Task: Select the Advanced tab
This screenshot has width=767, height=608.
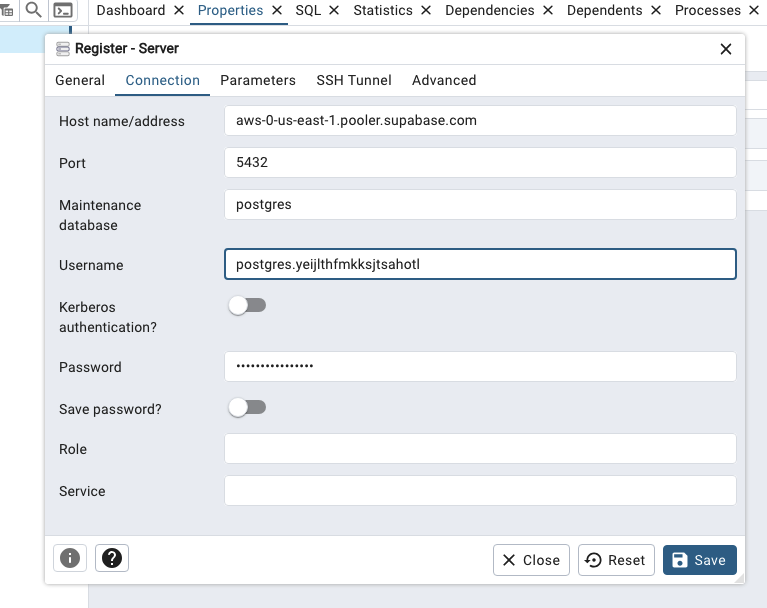Action: 444,80
